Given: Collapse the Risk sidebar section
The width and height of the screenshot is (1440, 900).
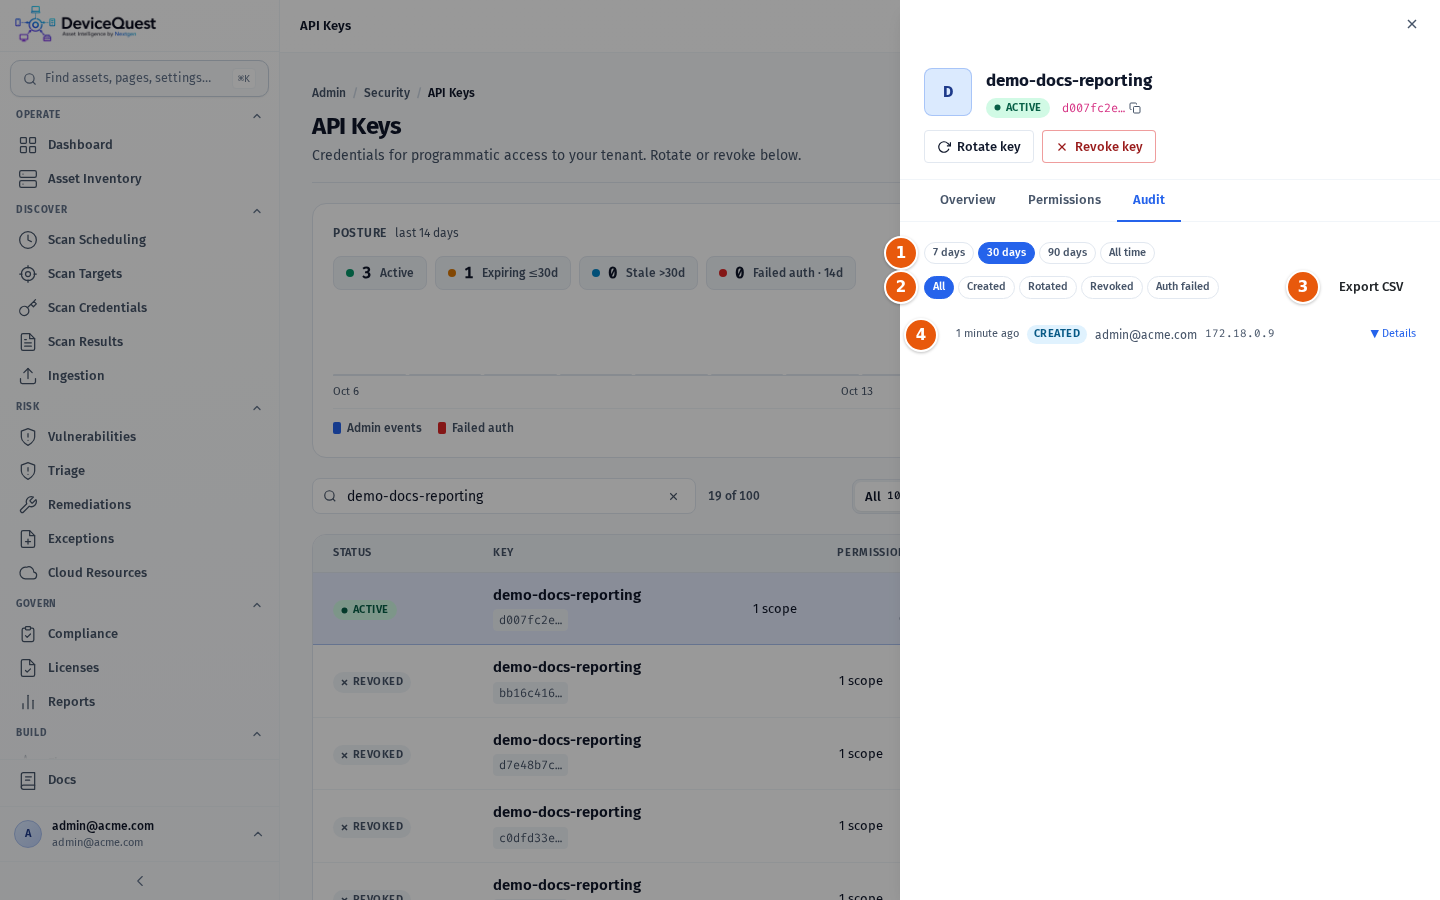Looking at the screenshot, I should (257, 408).
